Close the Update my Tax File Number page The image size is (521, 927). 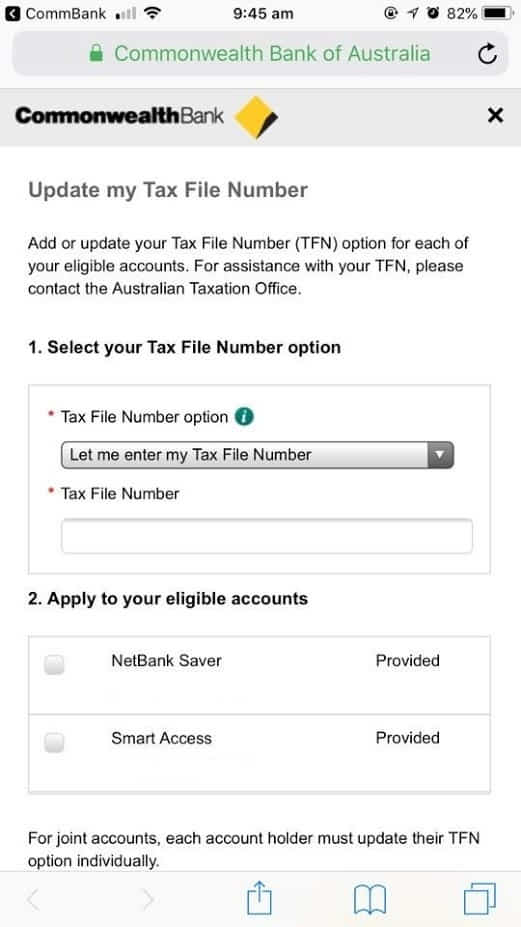495,115
